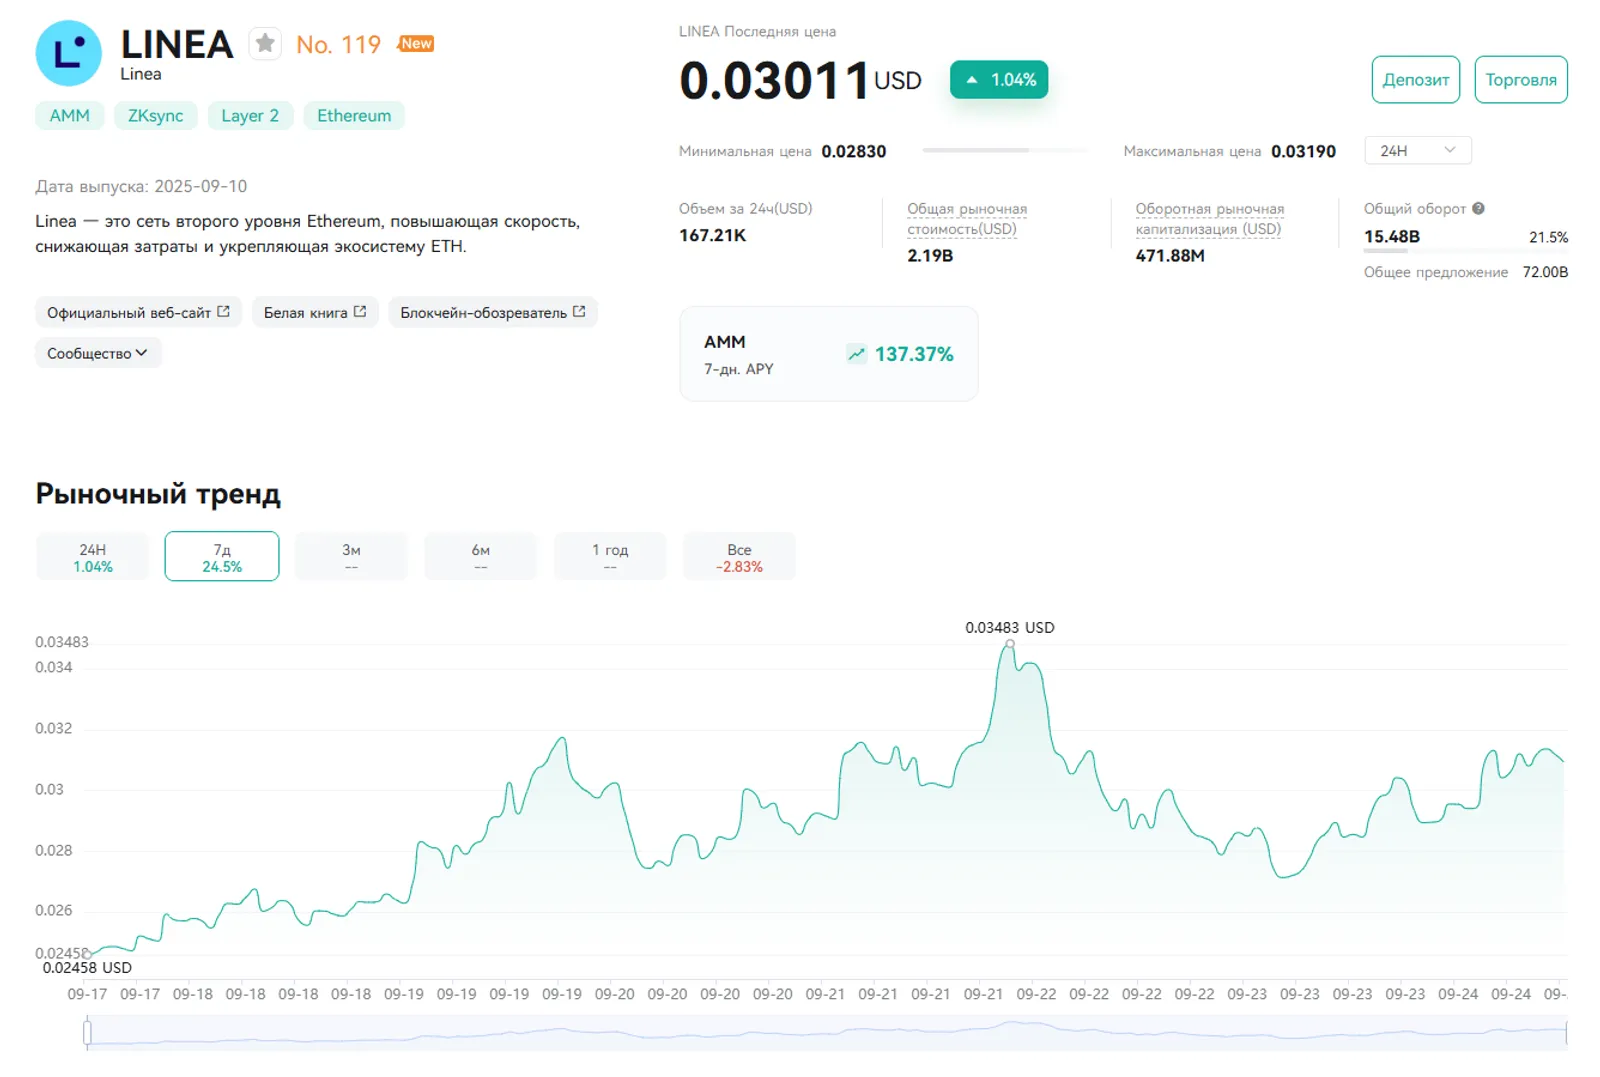Click the circulating supply progress bar
Screen dimensions: 1600x1077
pyautogui.click(x=1466, y=251)
